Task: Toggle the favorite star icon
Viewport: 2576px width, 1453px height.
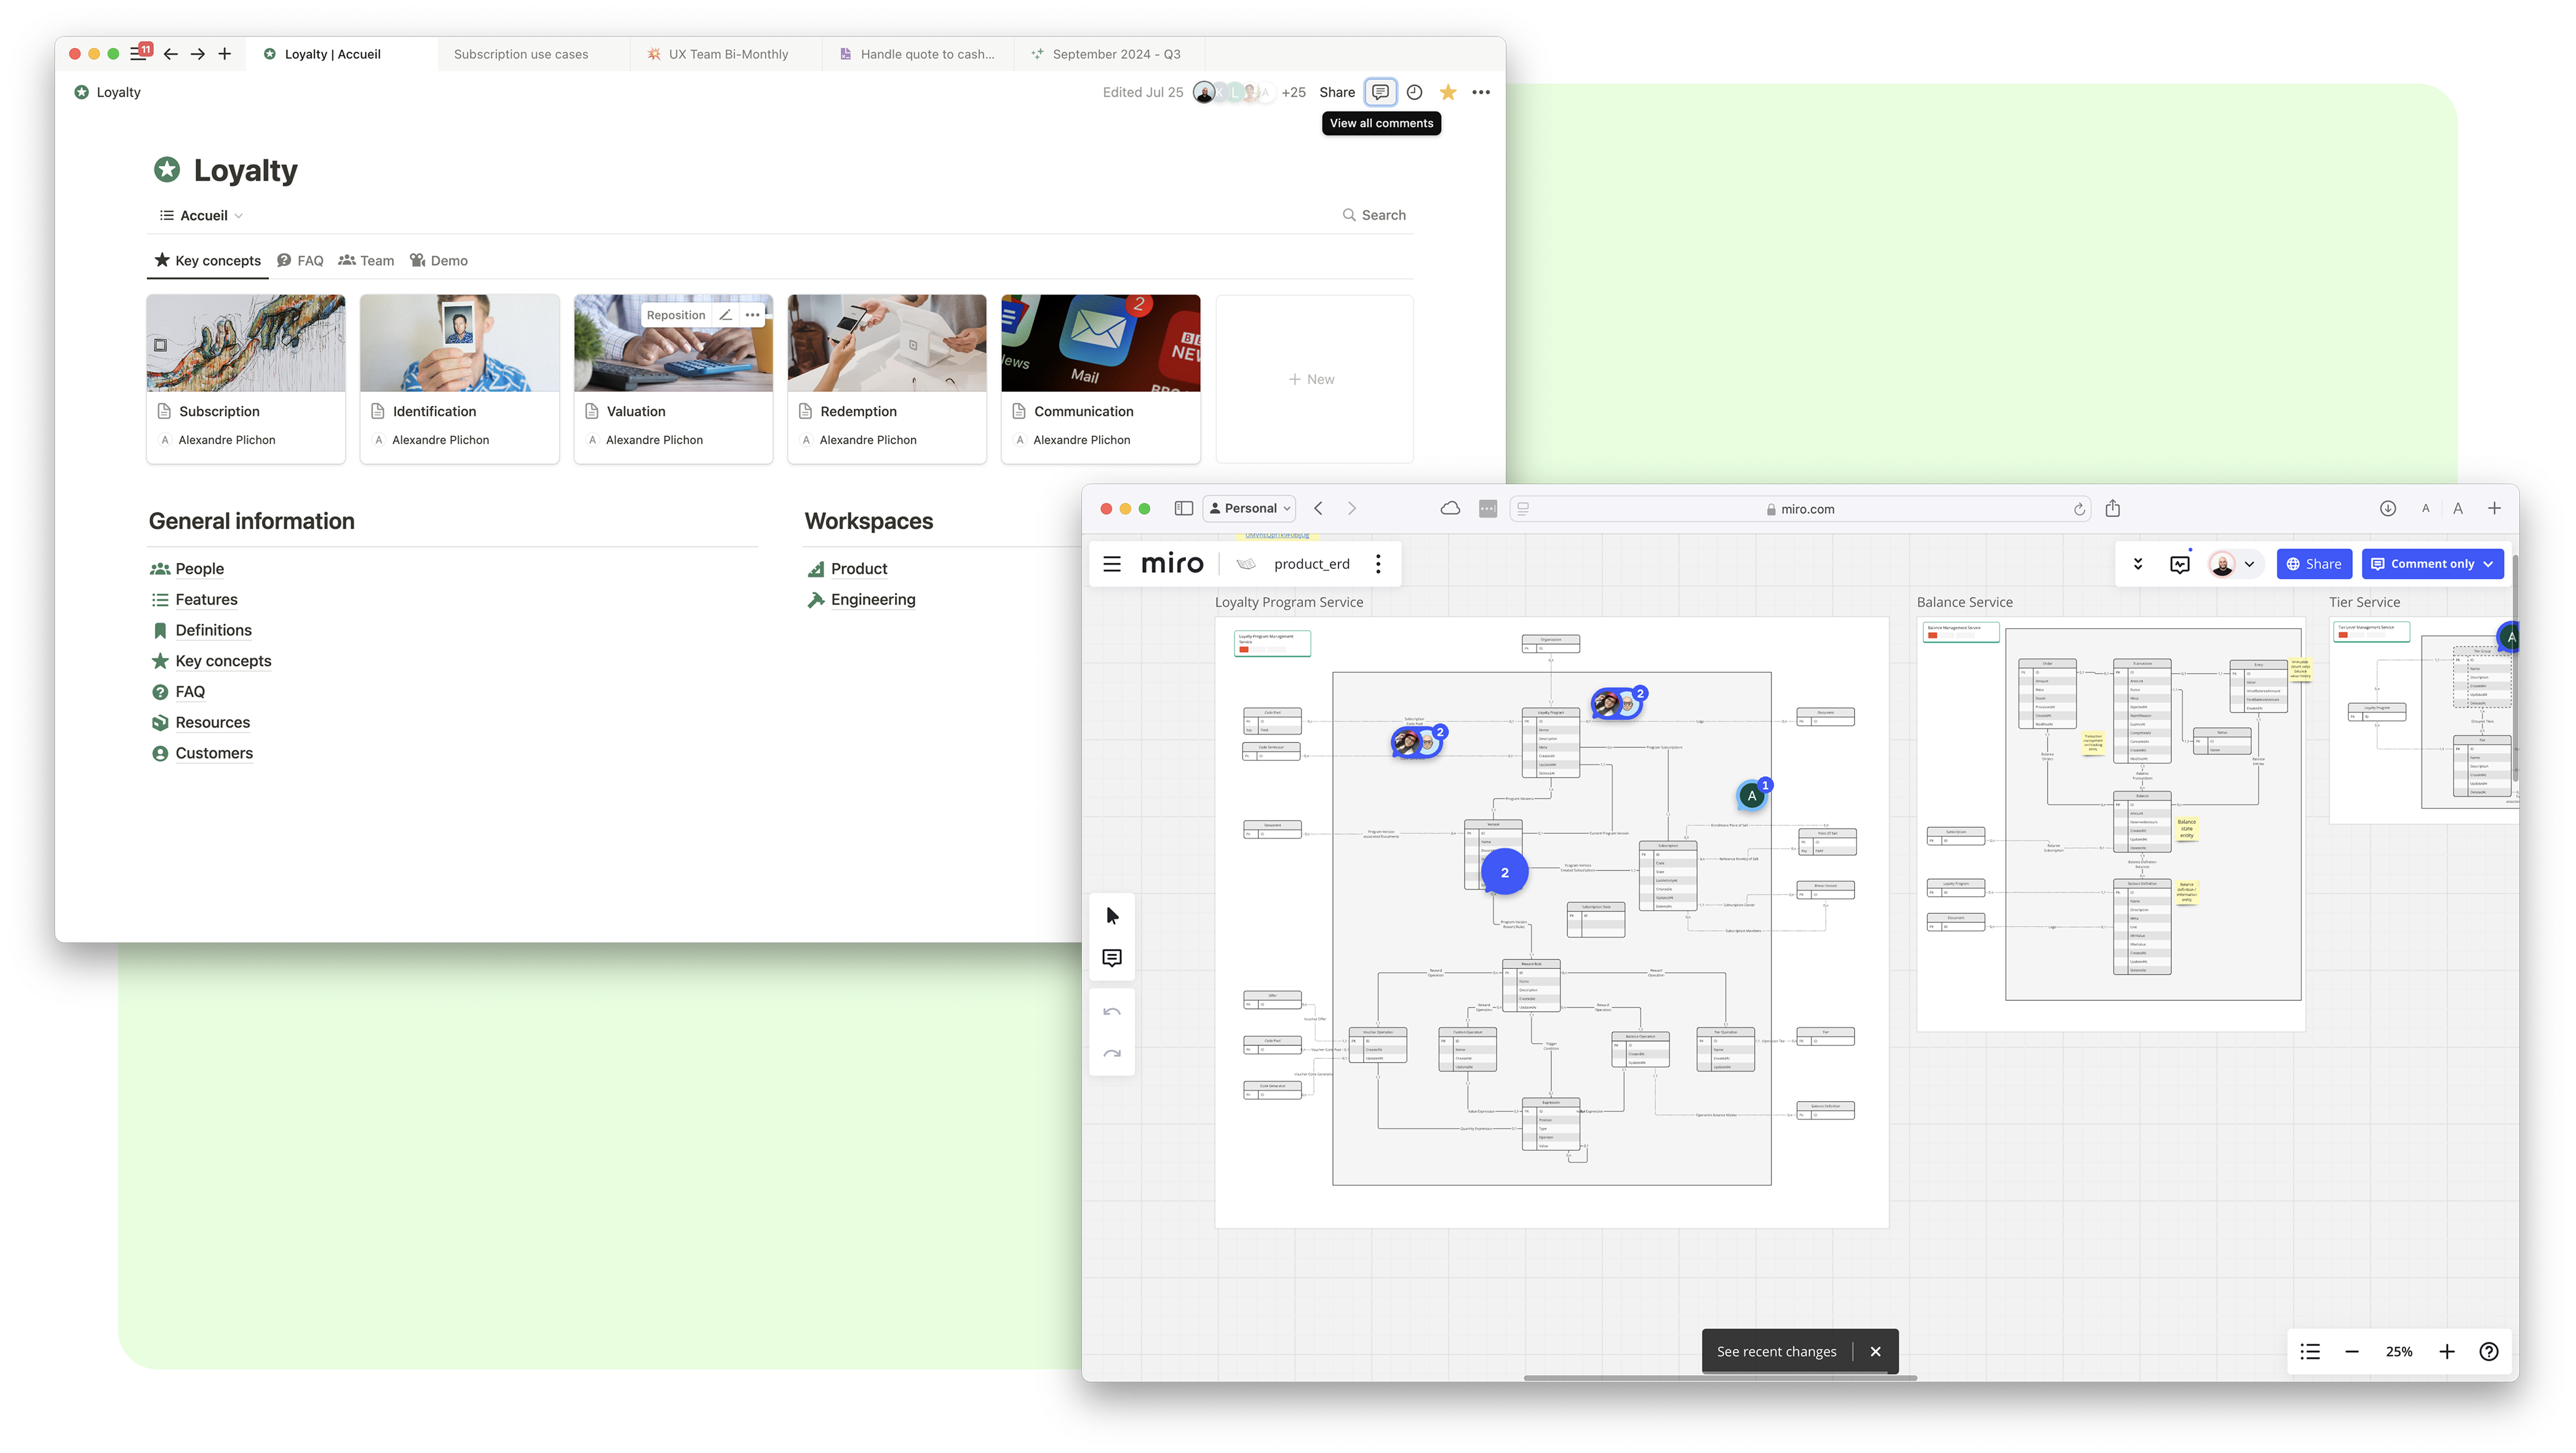Action: (x=1447, y=92)
